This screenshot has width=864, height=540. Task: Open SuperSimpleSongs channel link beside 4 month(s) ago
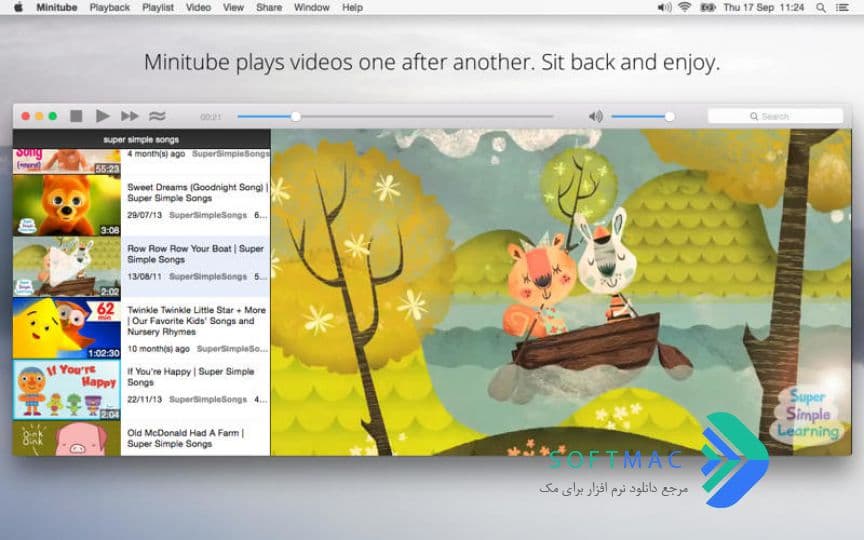pyautogui.click(x=231, y=154)
